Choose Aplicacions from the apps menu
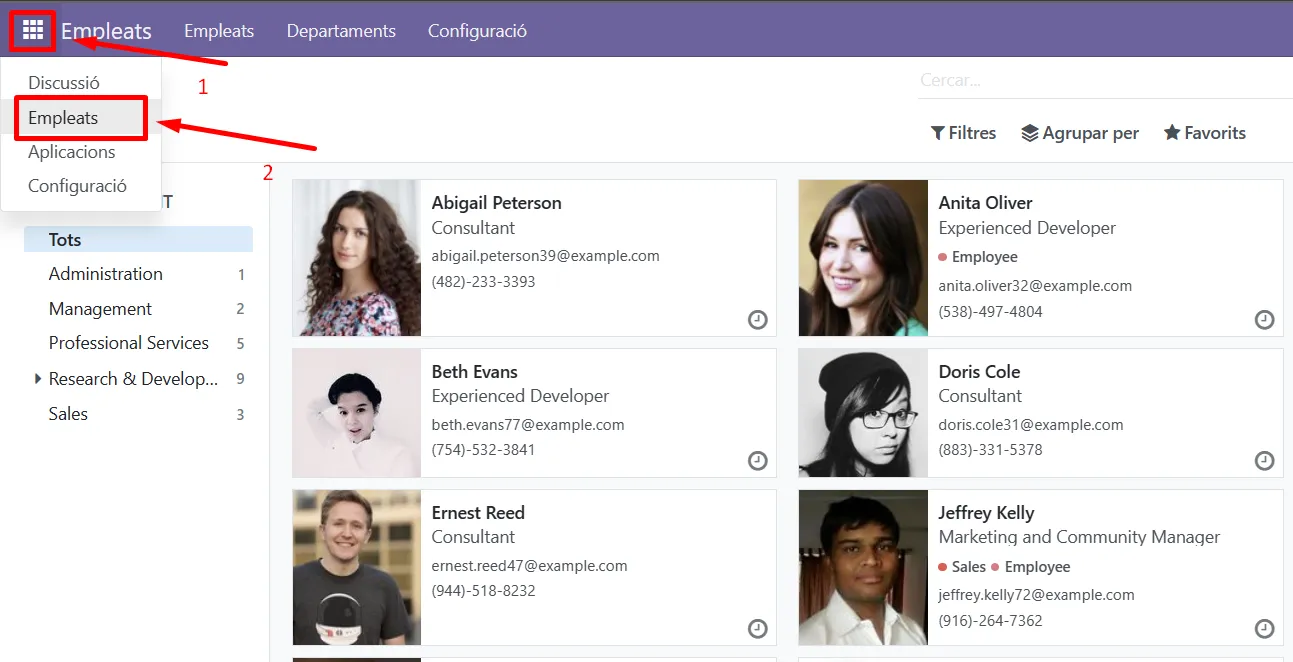Viewport: 1293px width, 662px height. click(72, 152)
